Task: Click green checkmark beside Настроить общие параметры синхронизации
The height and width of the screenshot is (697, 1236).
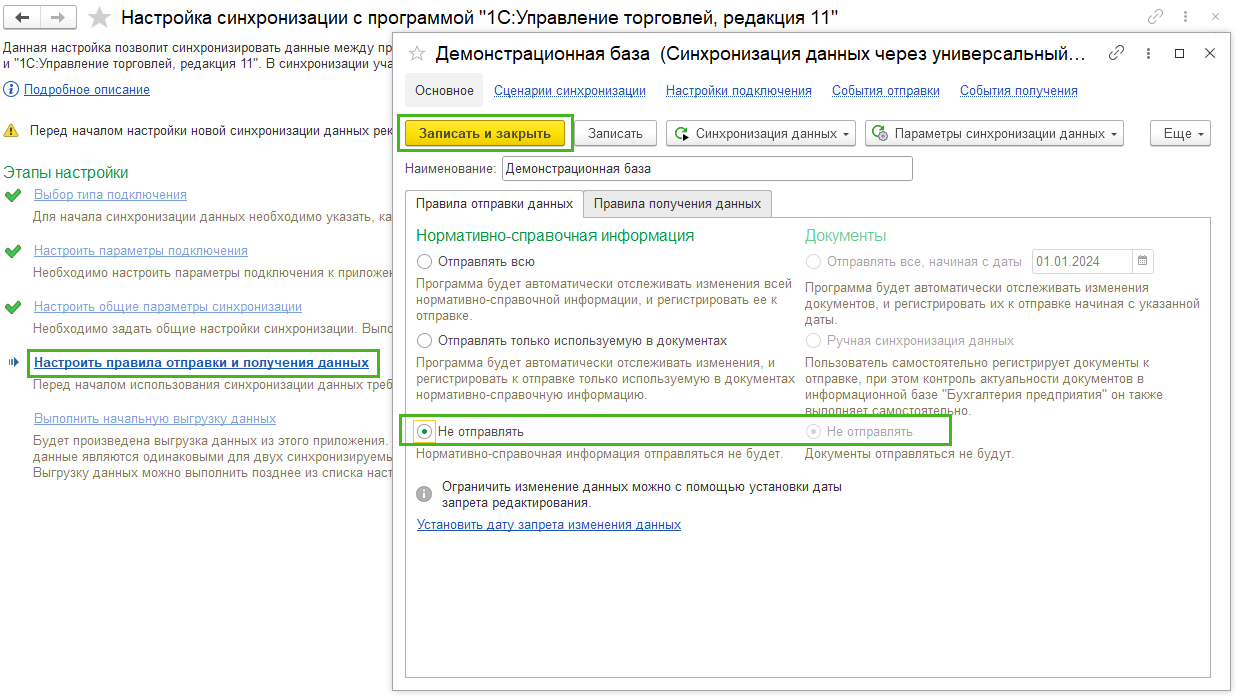Action: point(13,307)
